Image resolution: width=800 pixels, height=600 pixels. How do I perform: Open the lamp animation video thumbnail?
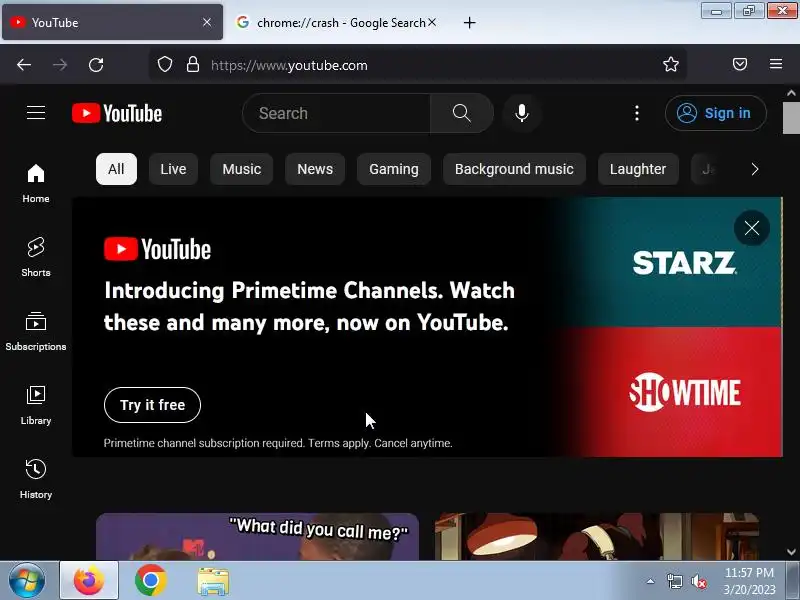(596, 536)
